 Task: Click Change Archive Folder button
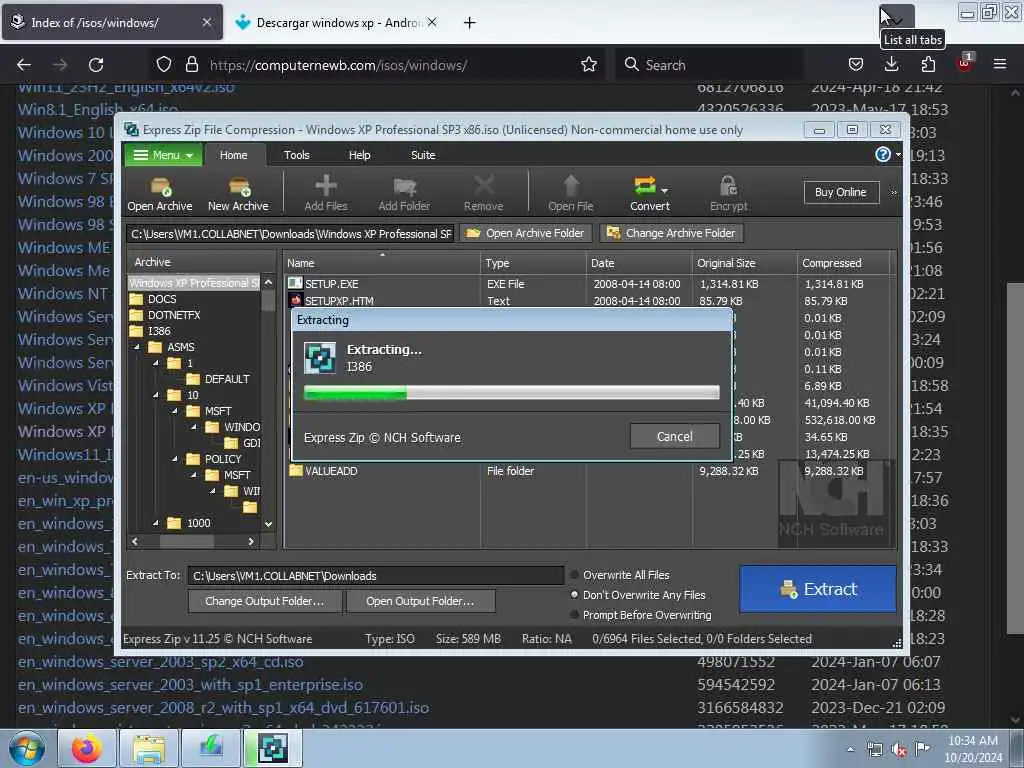point(671,233)
